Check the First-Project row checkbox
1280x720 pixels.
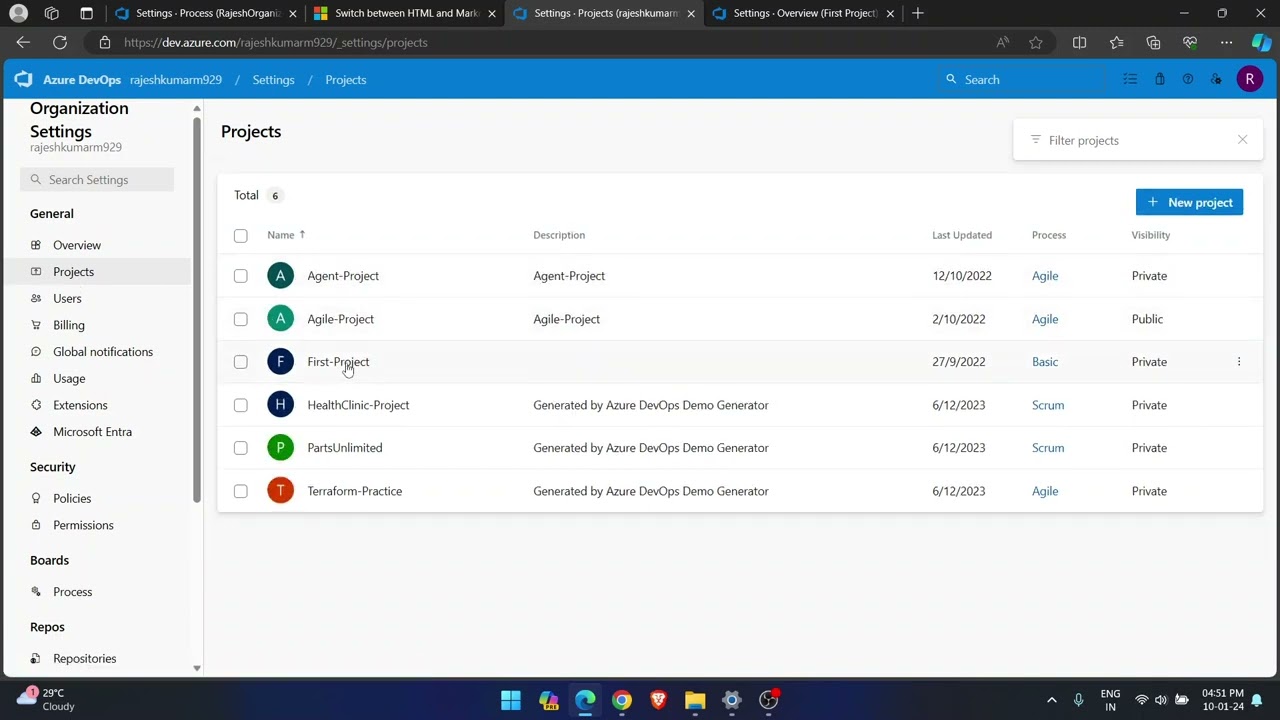click(x=240, y=362)
